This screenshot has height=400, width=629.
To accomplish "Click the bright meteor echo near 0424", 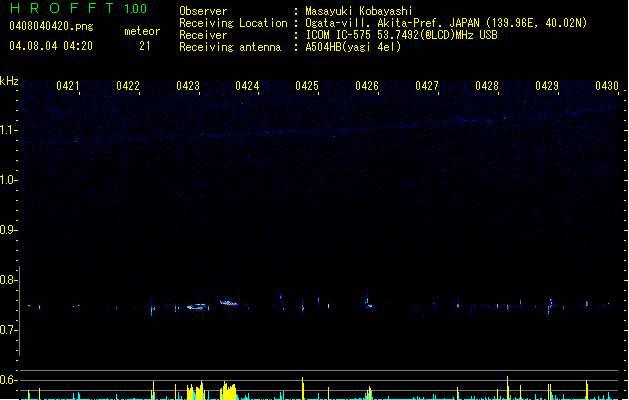I will pos(229,302).
